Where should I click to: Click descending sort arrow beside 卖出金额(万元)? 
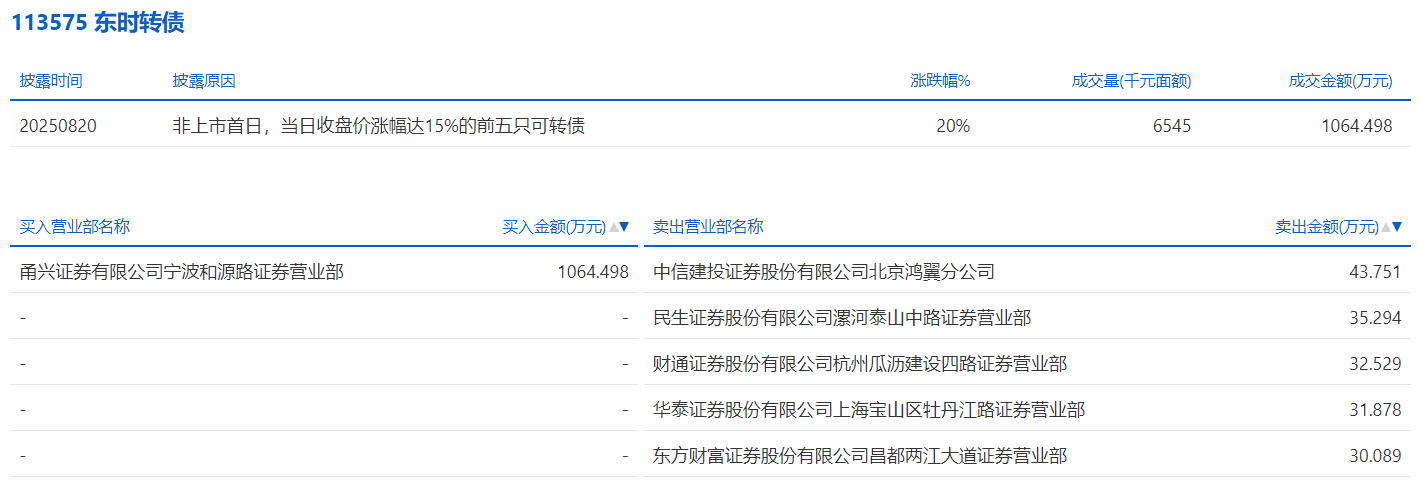pyautogui.click(x=1397, y=227)
